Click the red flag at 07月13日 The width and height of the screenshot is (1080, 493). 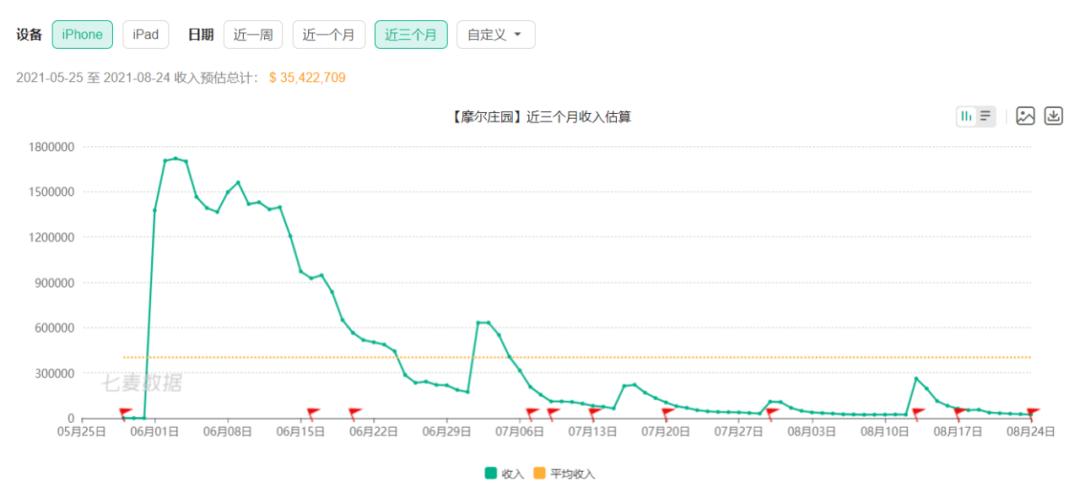[x=595, y=412]
